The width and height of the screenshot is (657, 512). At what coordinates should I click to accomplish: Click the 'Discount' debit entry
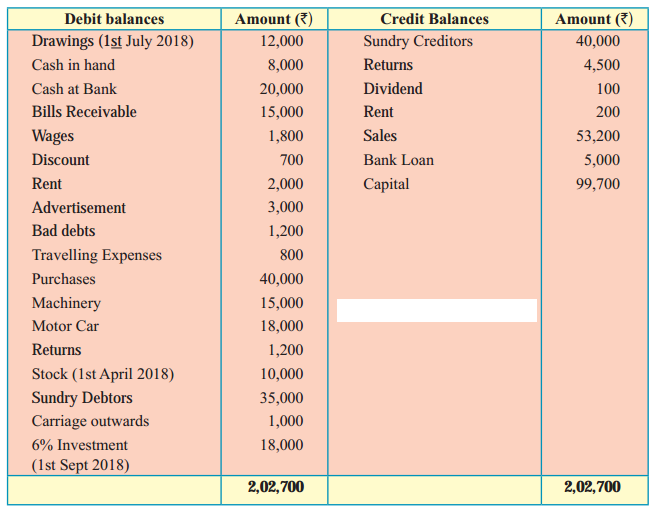click(x=61, y=160)
